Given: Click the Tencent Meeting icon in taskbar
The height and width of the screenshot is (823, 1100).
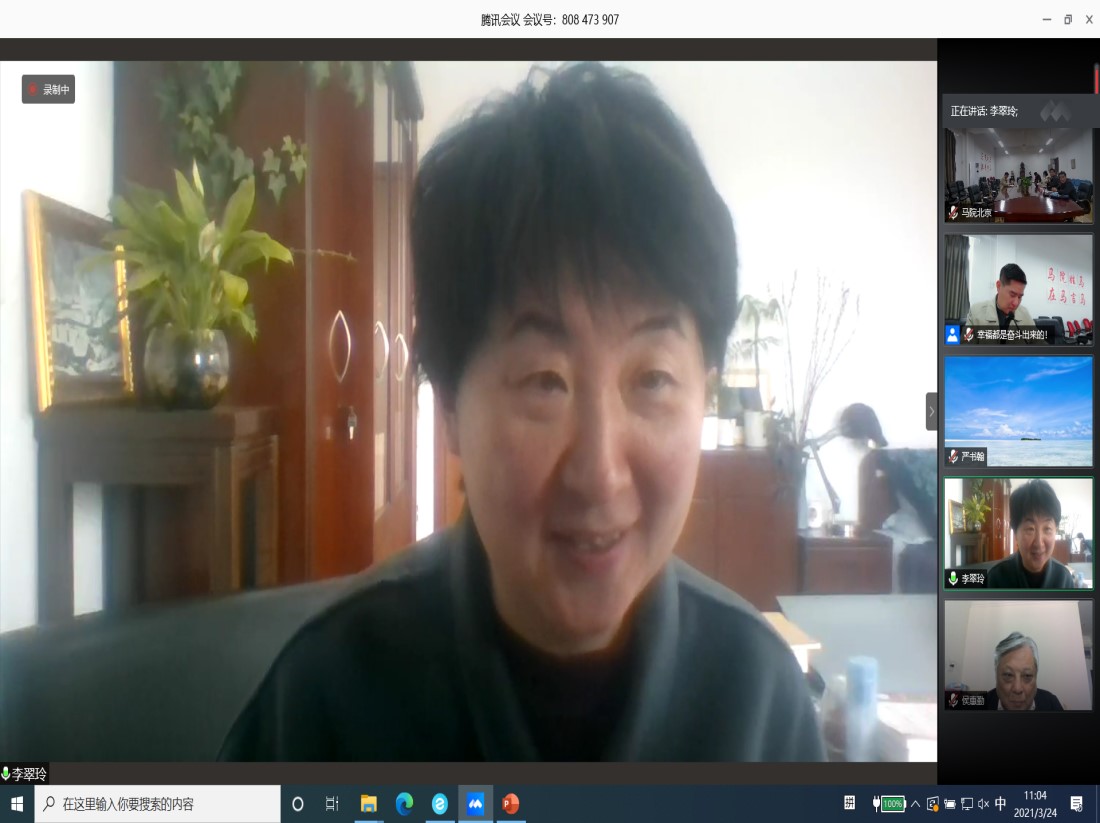Looking at the screenshot, I should (476, 804).
